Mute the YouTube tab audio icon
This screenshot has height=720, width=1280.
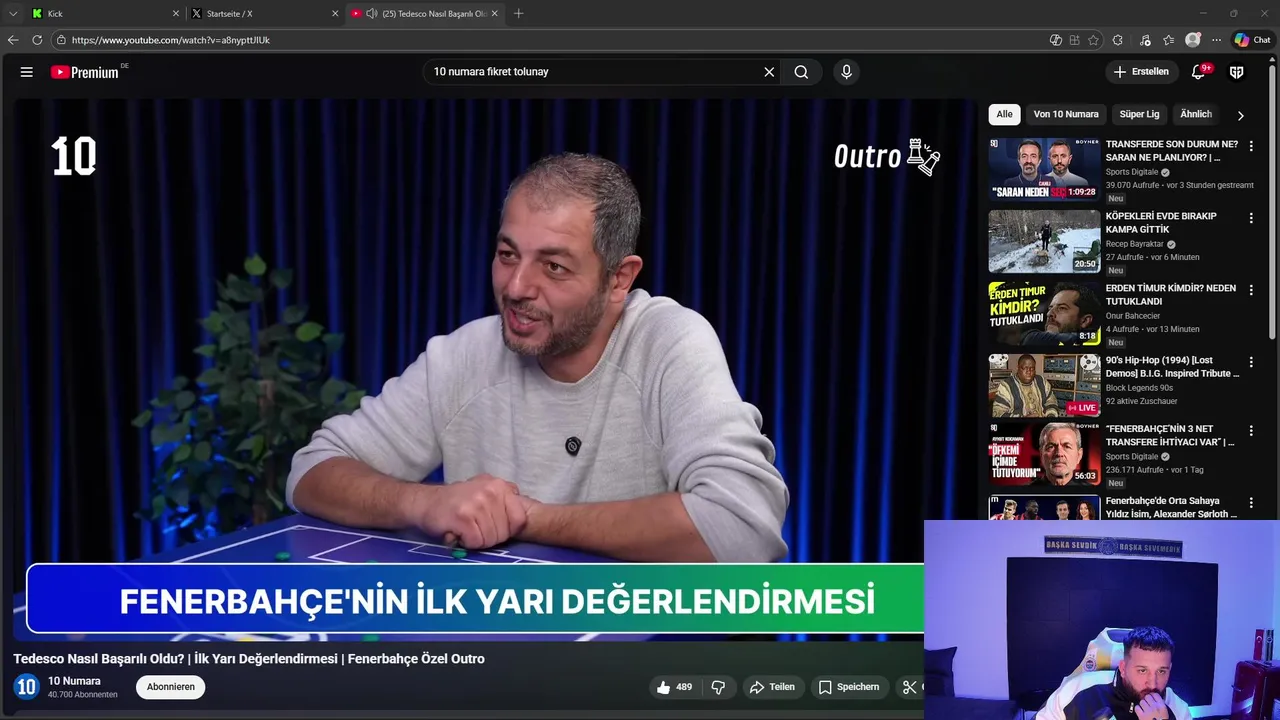point(372,14)
